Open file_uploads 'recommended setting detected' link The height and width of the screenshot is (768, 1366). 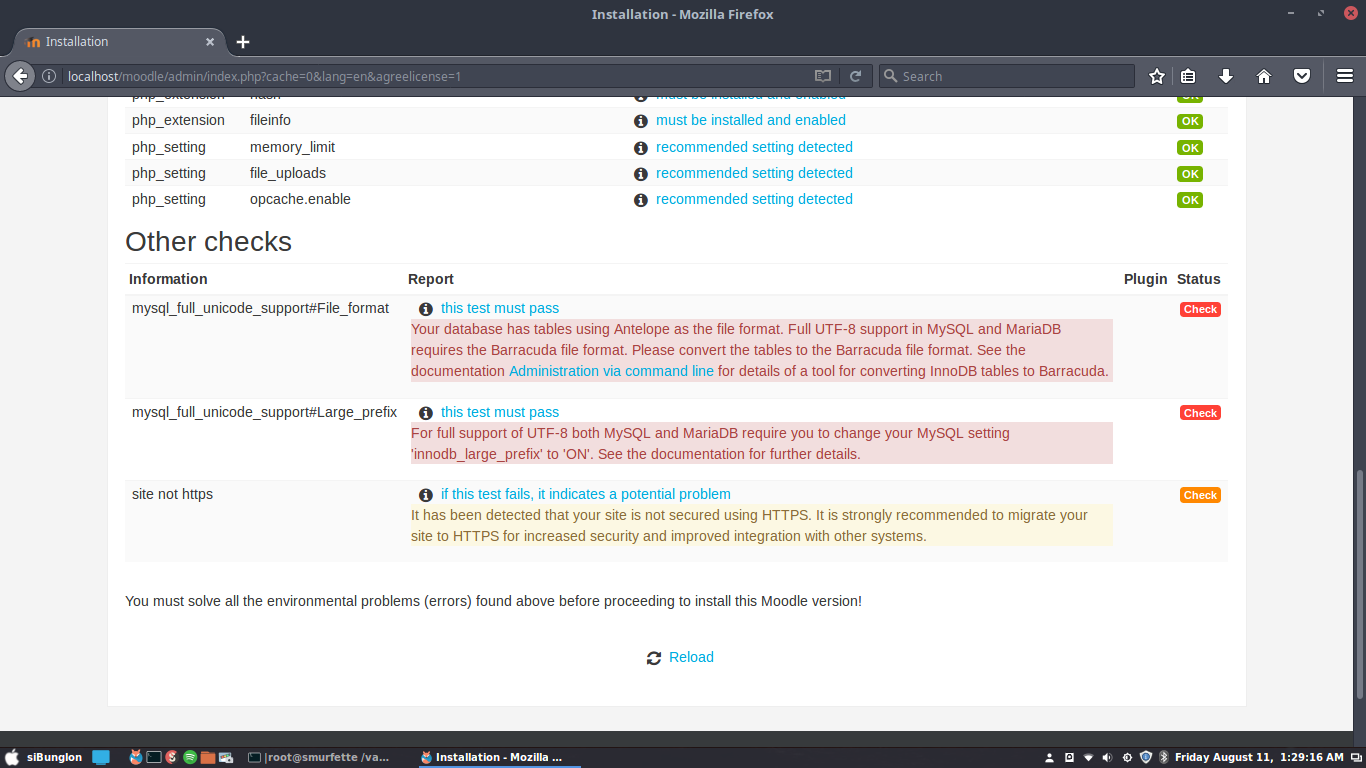754,173
